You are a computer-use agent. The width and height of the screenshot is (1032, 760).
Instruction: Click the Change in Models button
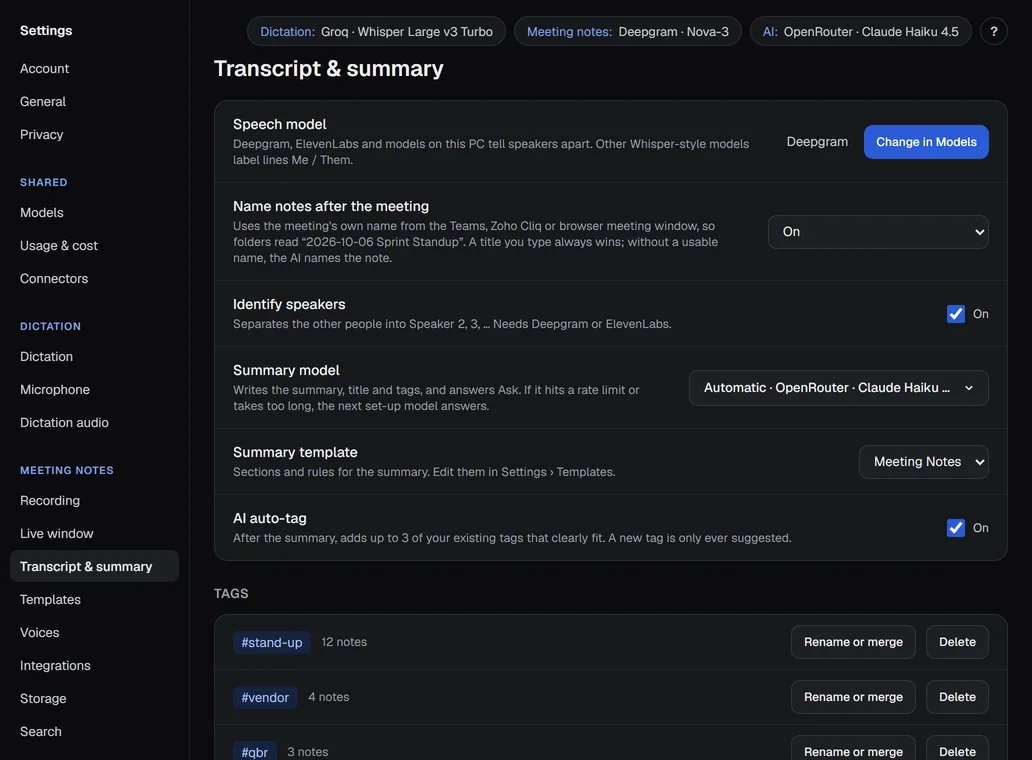925,142
